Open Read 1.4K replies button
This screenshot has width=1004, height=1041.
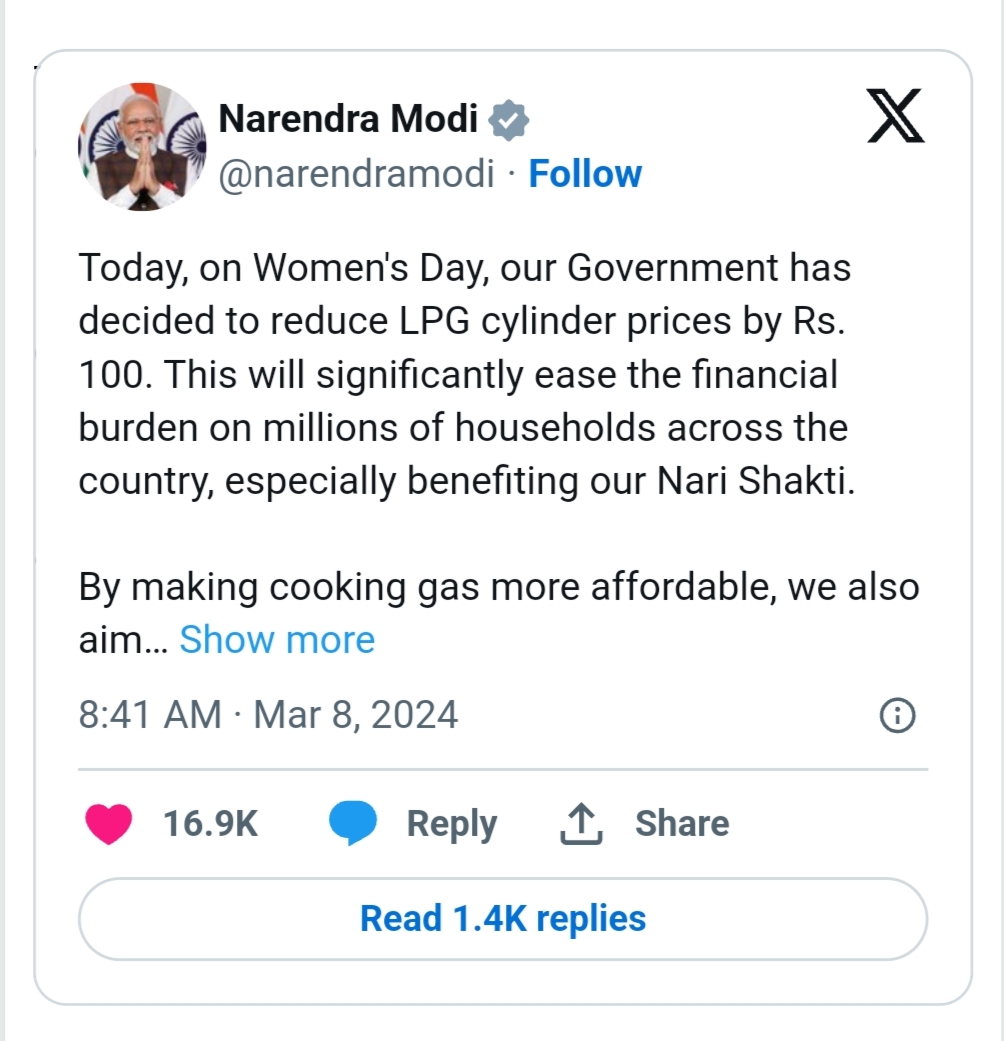click(x=503, y=918)
